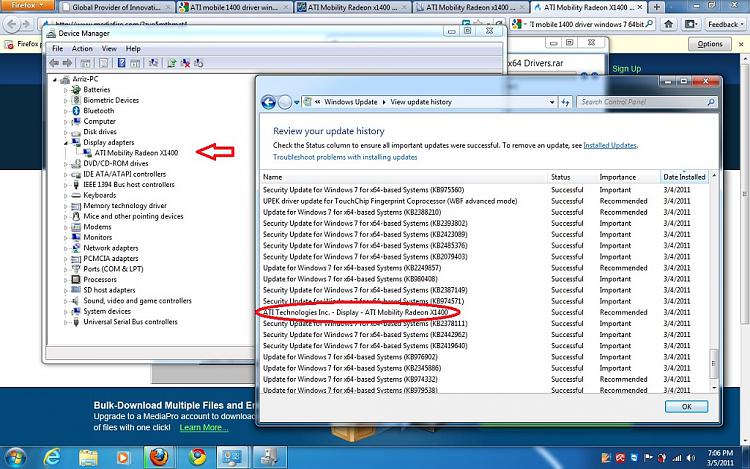Viewport: 750px width, 469px height.
Task: Open Windows Media Player on taskbar
Action: [x=123, y=458]
